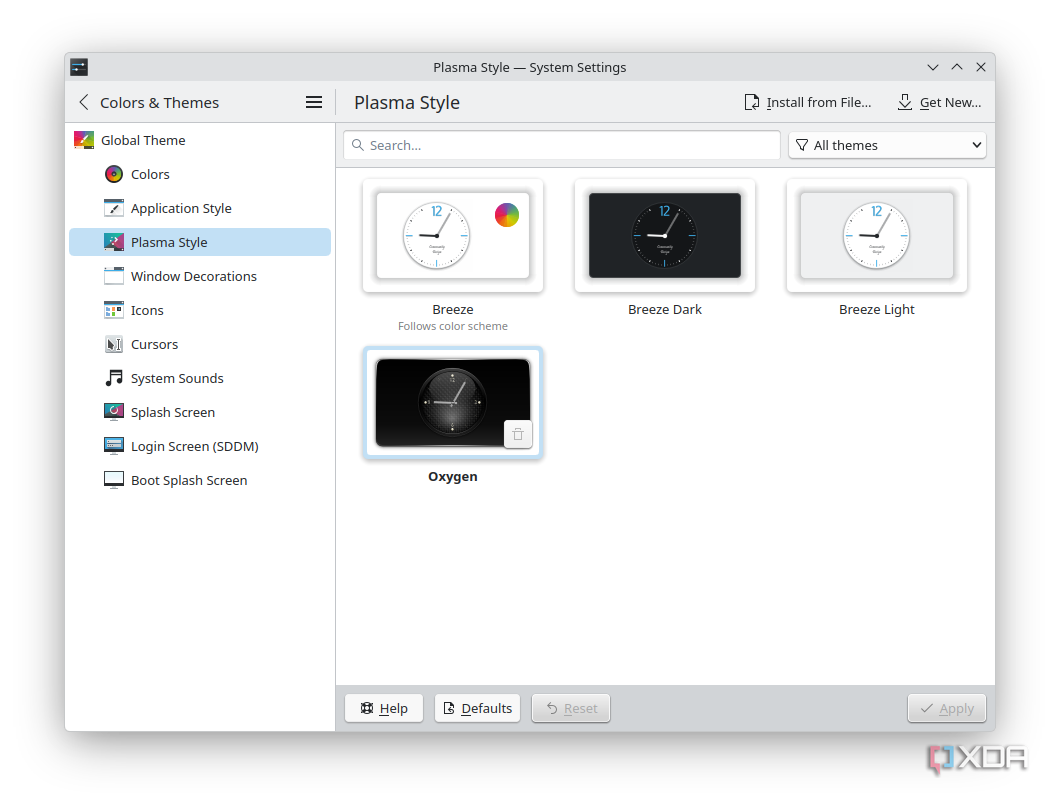Click the Colors wheel icon
This screenshot has width=1060, height=808.
(x=114, y=174)
